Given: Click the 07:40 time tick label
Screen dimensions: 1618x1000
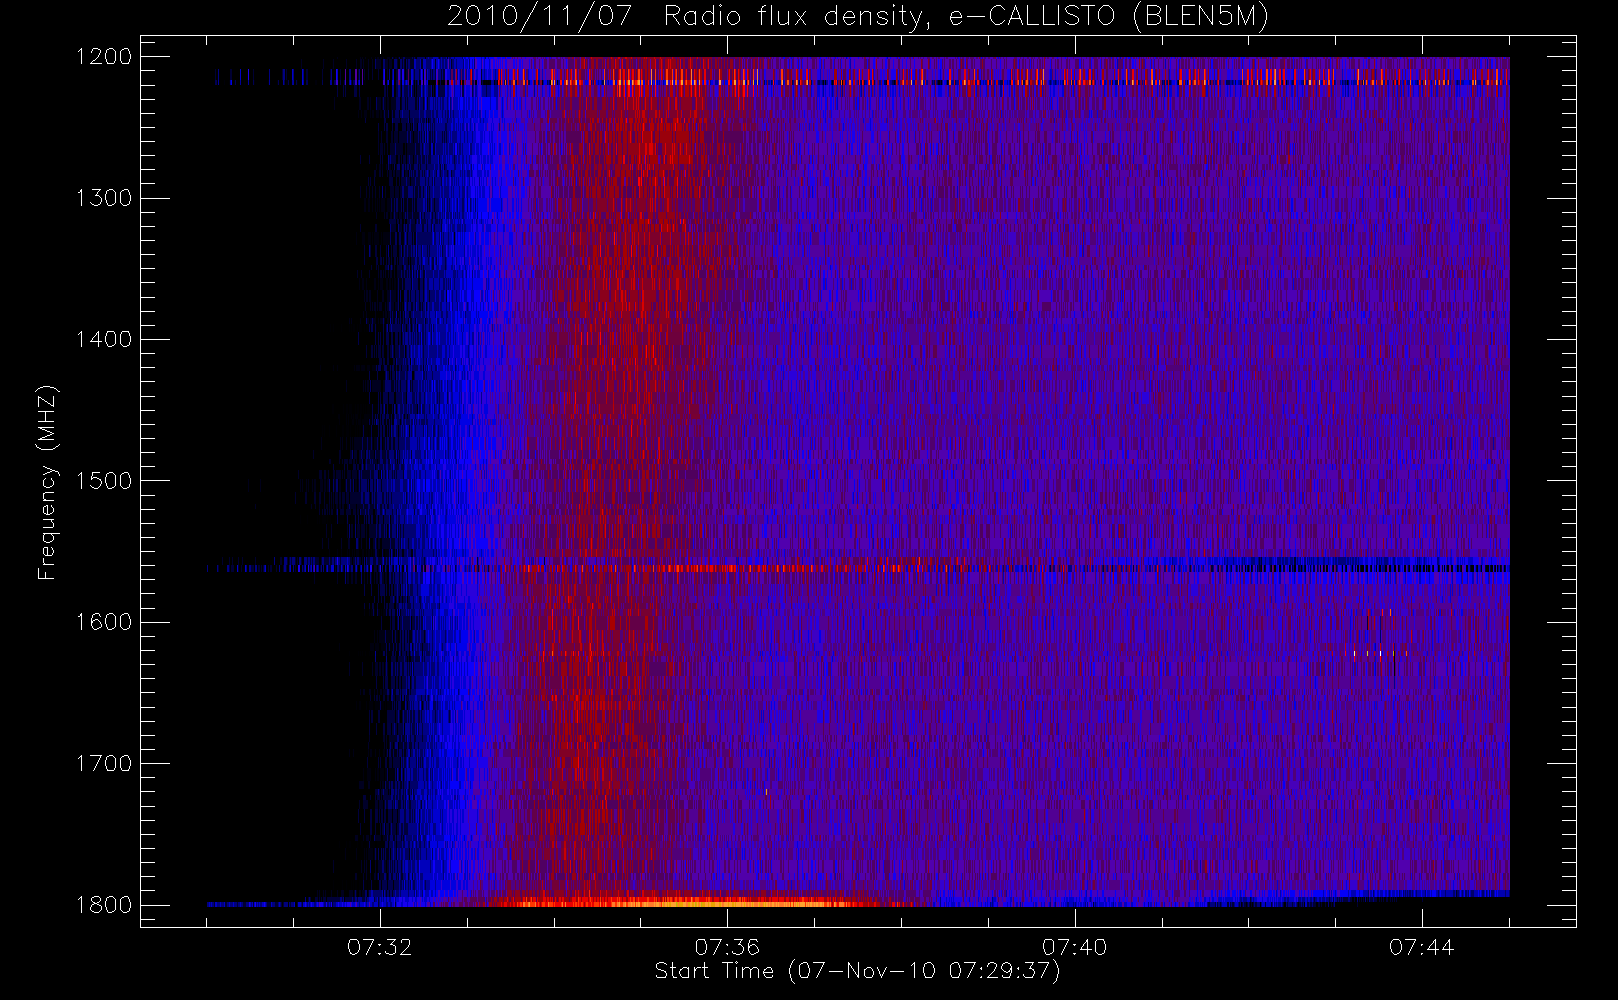Looking at the screenshot, I should pos(1074,947).
